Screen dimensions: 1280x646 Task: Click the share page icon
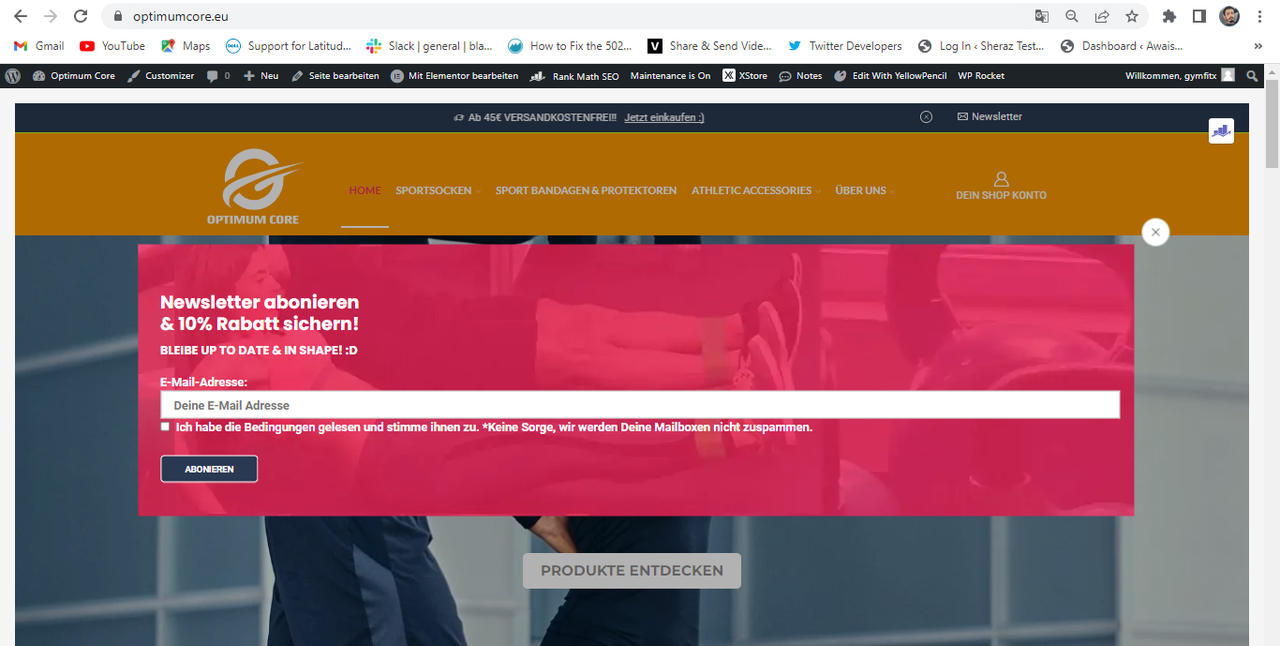click(x=1102, y=16)
